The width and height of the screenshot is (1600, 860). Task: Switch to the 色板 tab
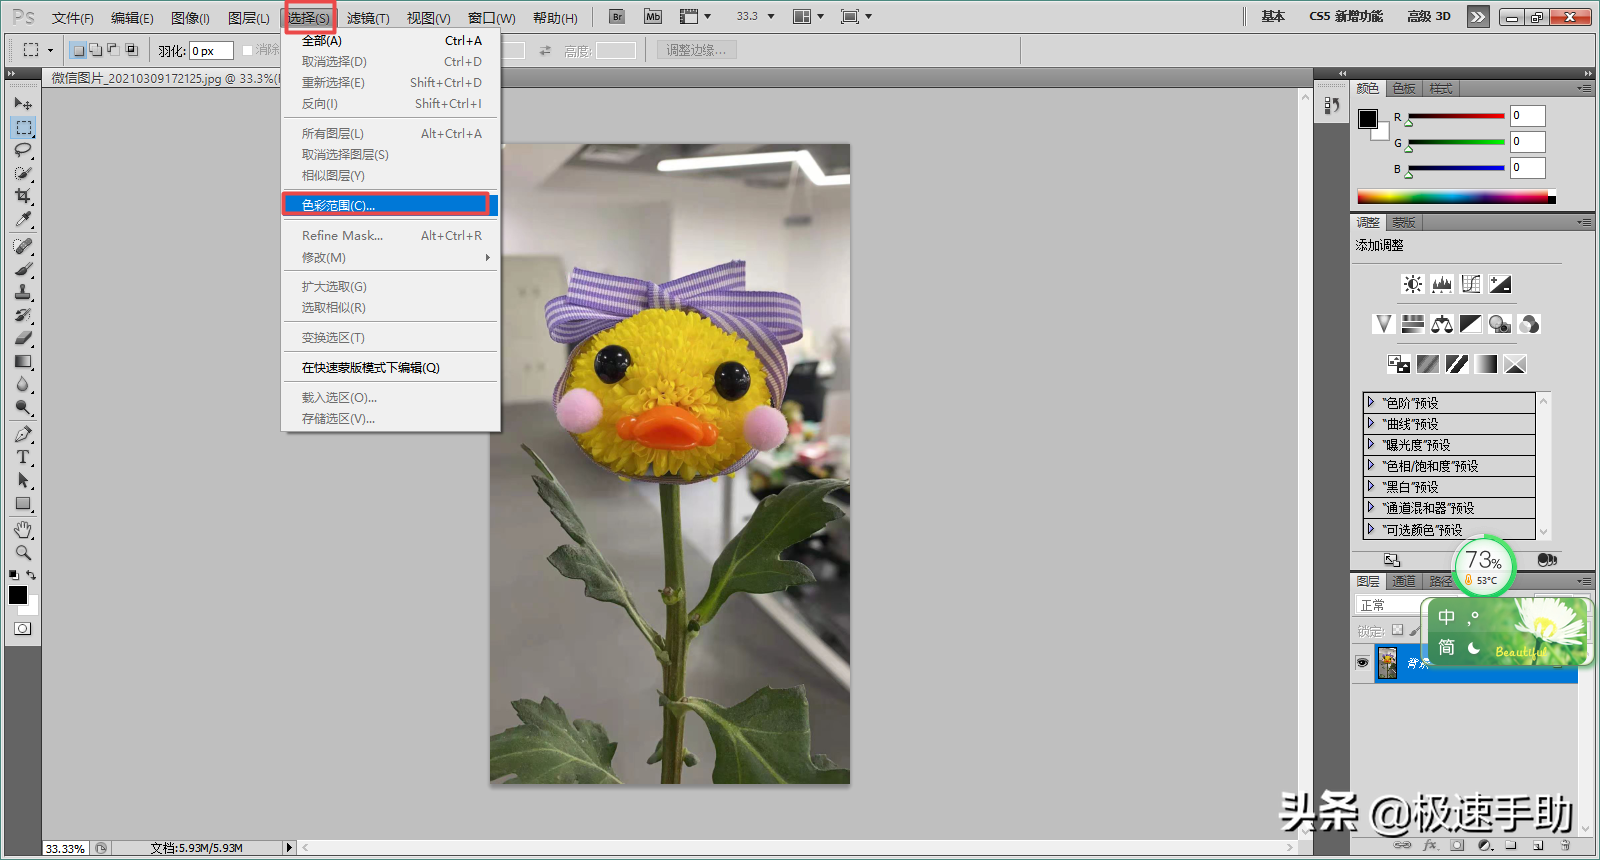1404,89
